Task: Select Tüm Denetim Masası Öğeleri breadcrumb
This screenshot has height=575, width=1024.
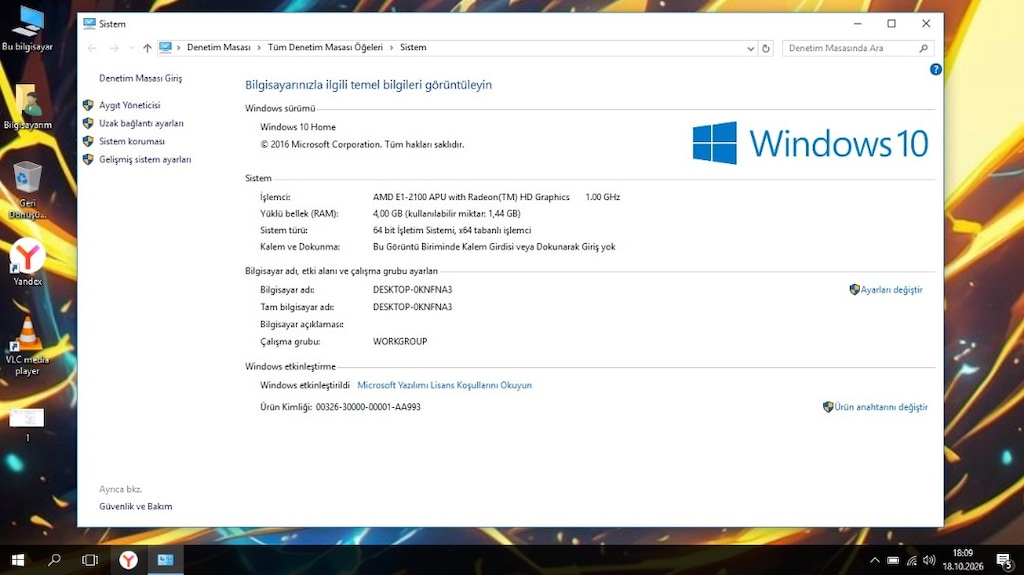Action: pyautogui.click(x=325, y=48)
